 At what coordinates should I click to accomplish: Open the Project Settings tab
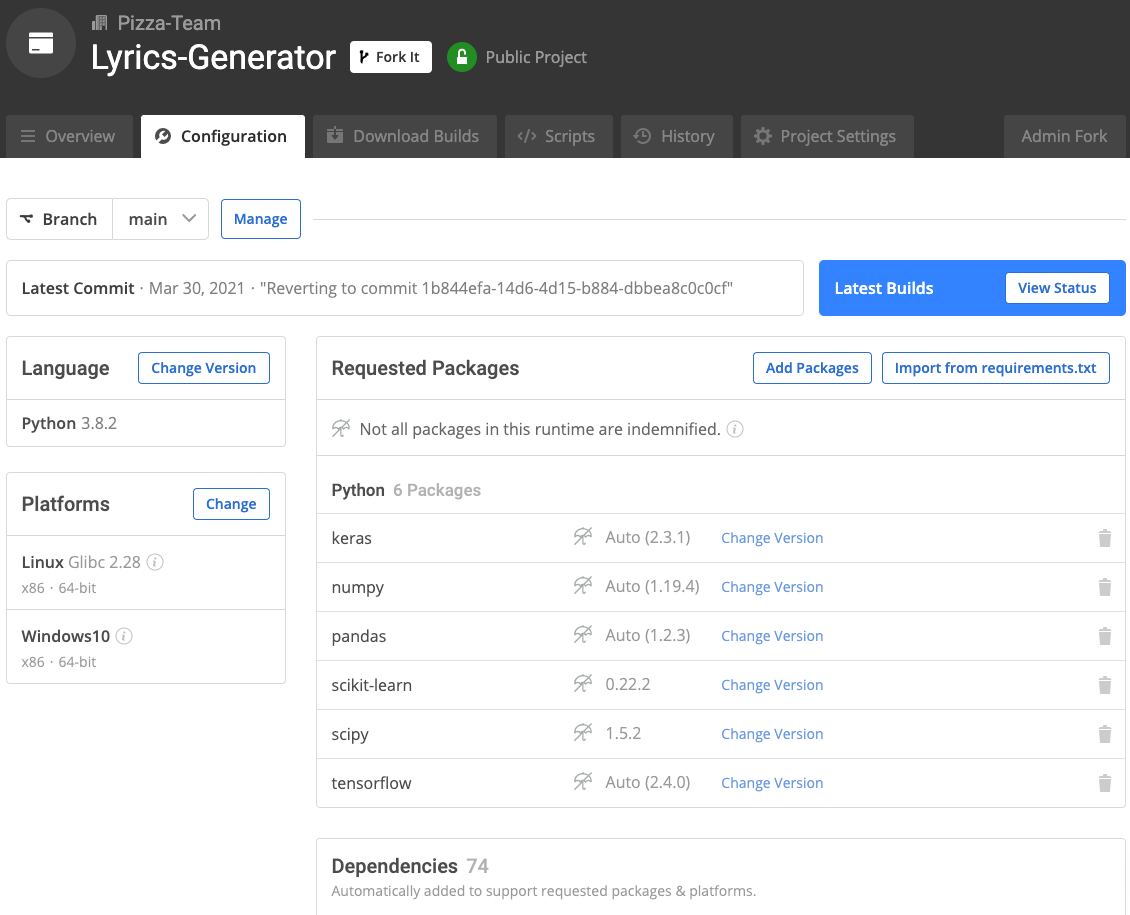(x=825, y=136)
